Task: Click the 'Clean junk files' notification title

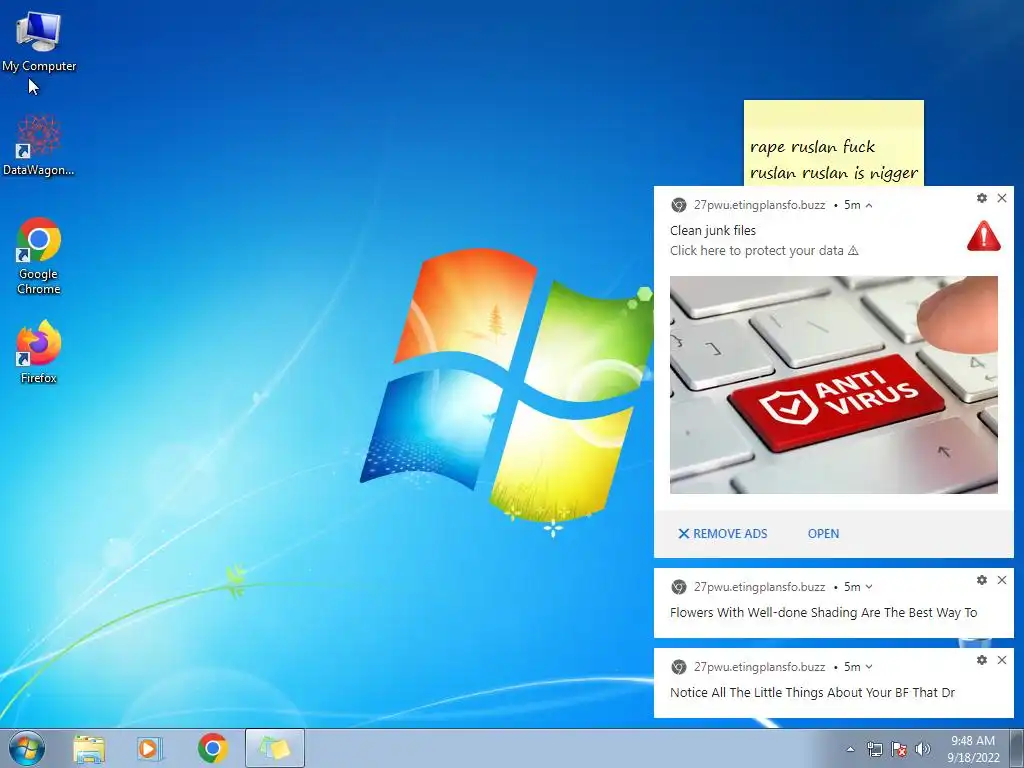Action: (712, 231)
